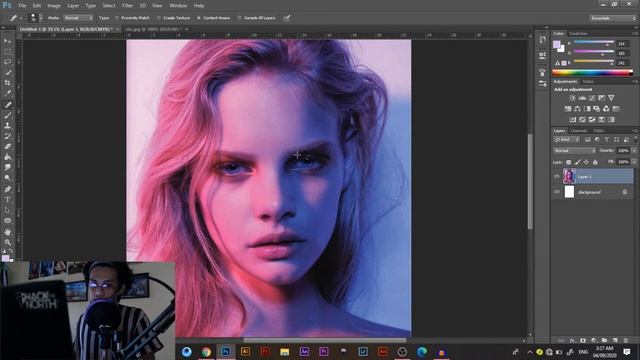
Task: Hide Layer 1 visibility eye
Action: 556,177
